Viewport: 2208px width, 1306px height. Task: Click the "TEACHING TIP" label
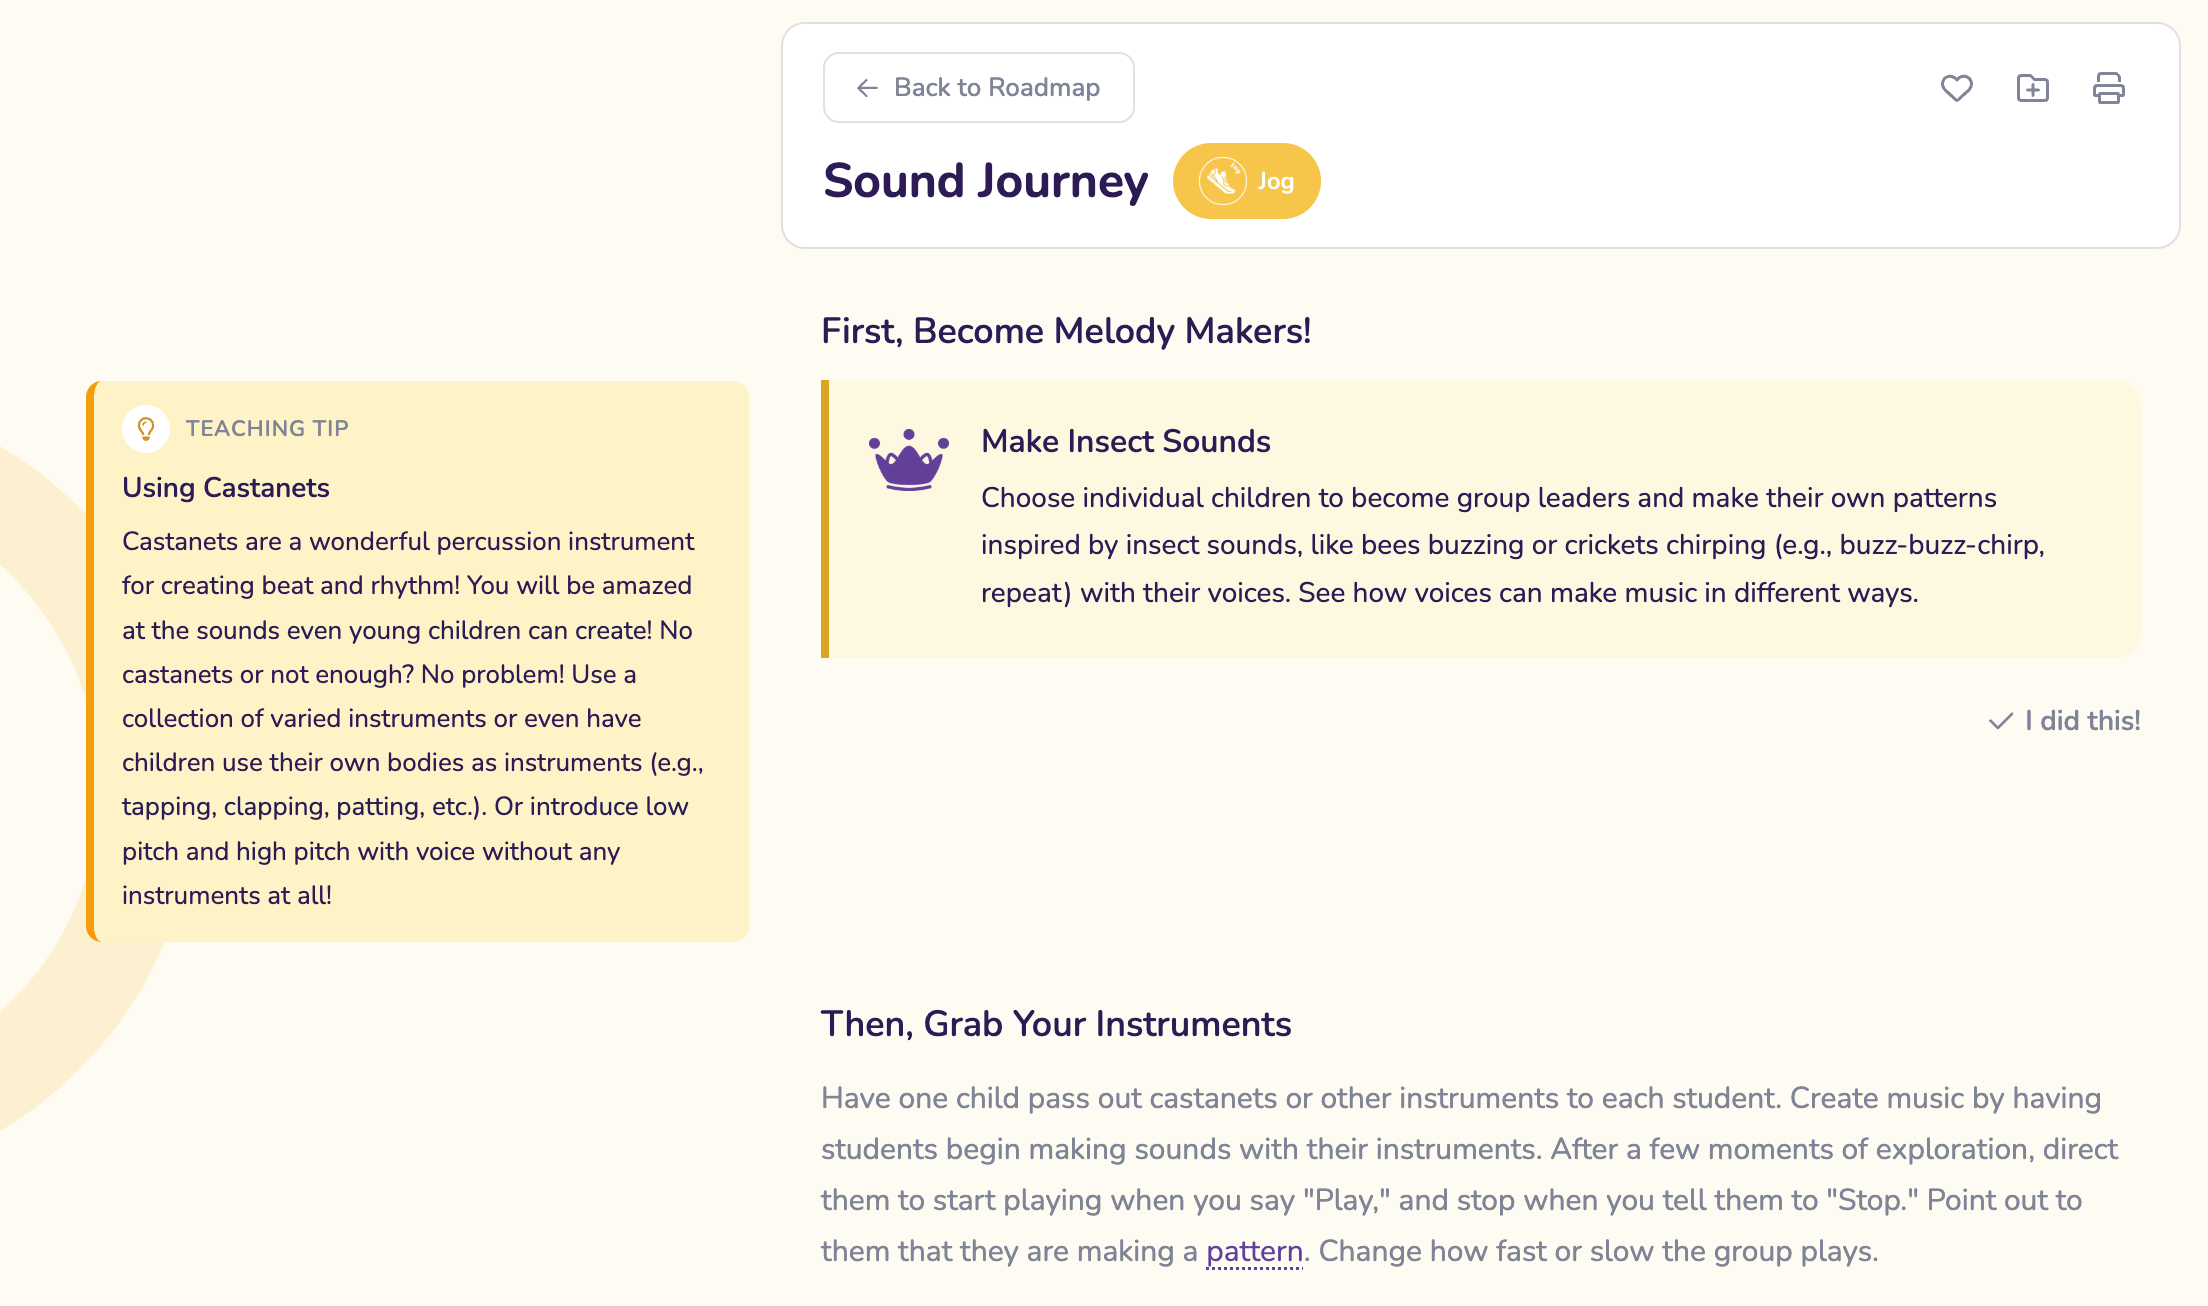point(267,428)
